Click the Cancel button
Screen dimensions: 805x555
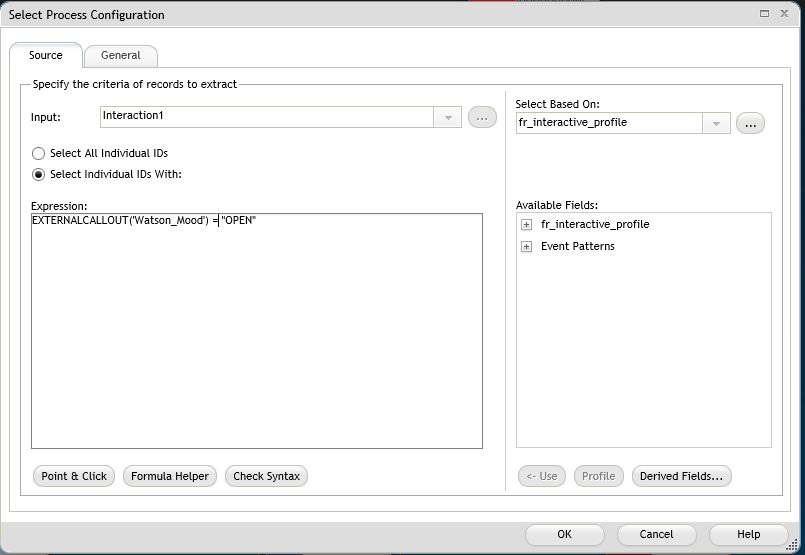pyautogui.click(x=657, y=534)
